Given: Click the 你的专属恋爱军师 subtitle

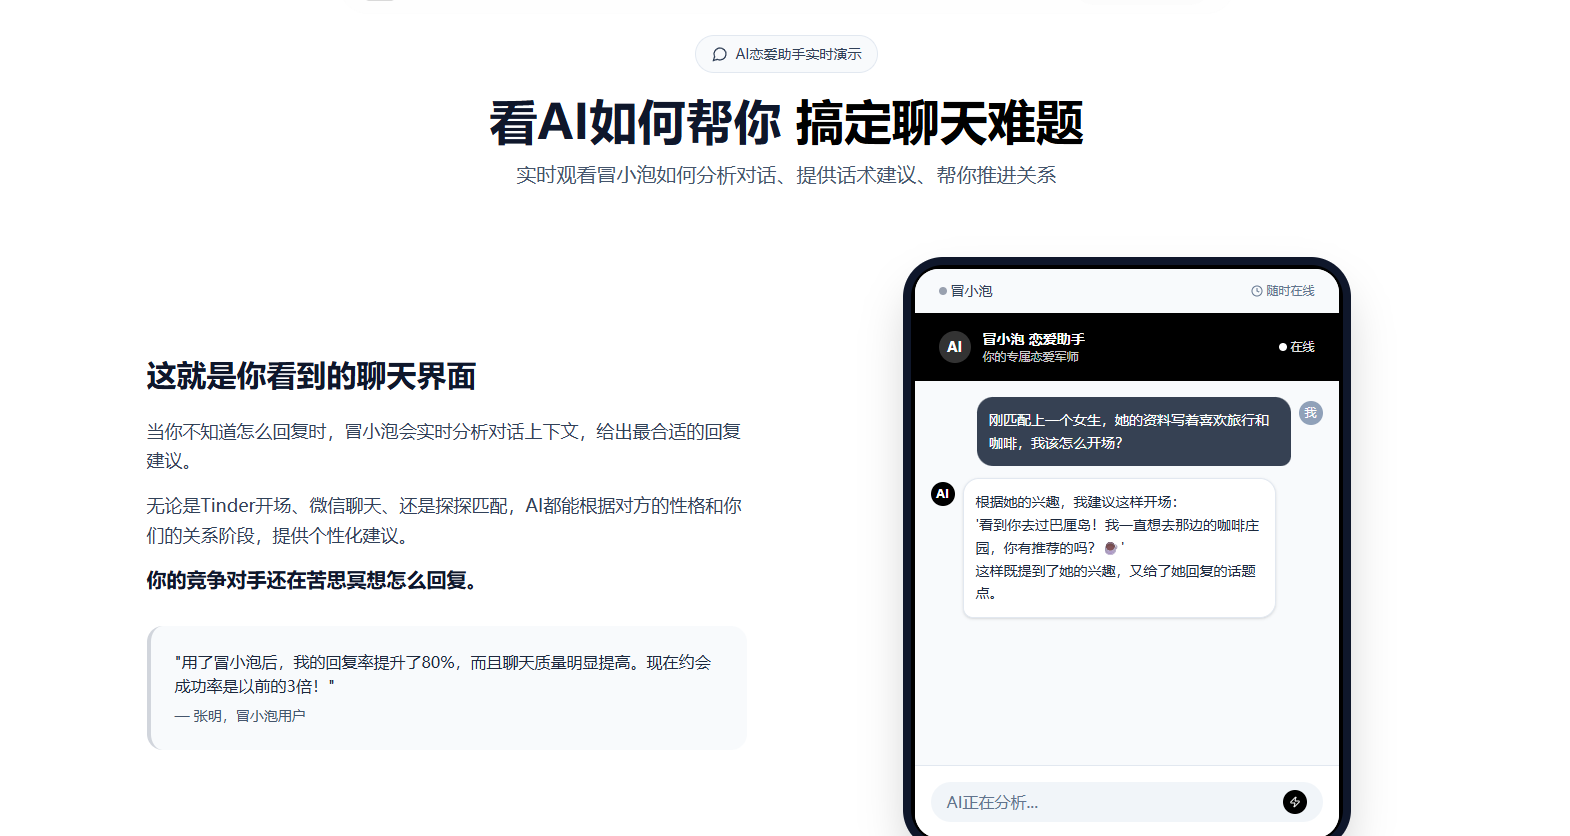Looking at the screenshot, I should click(1030, 357).
